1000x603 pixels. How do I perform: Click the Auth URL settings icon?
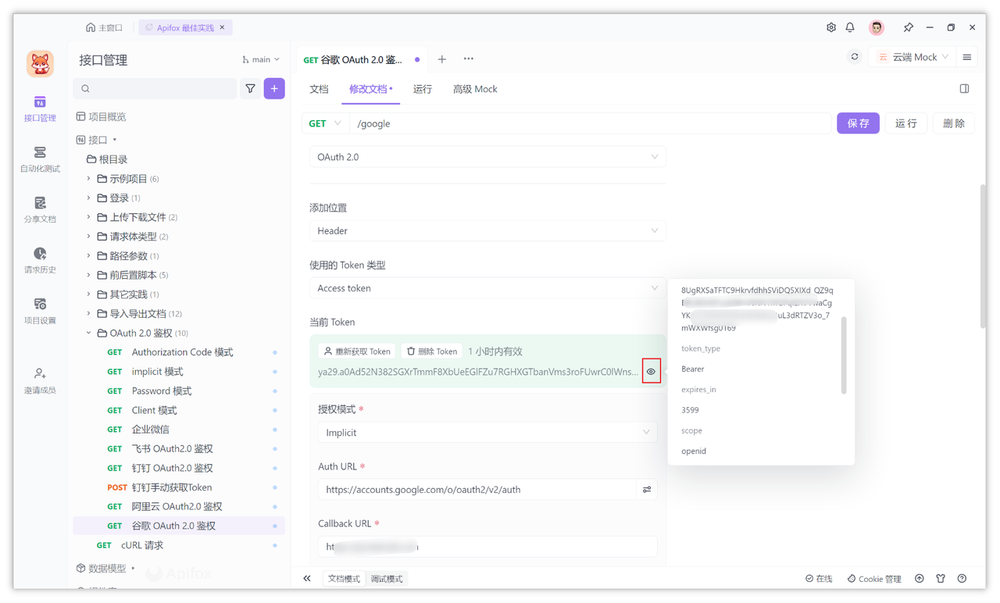647,490
